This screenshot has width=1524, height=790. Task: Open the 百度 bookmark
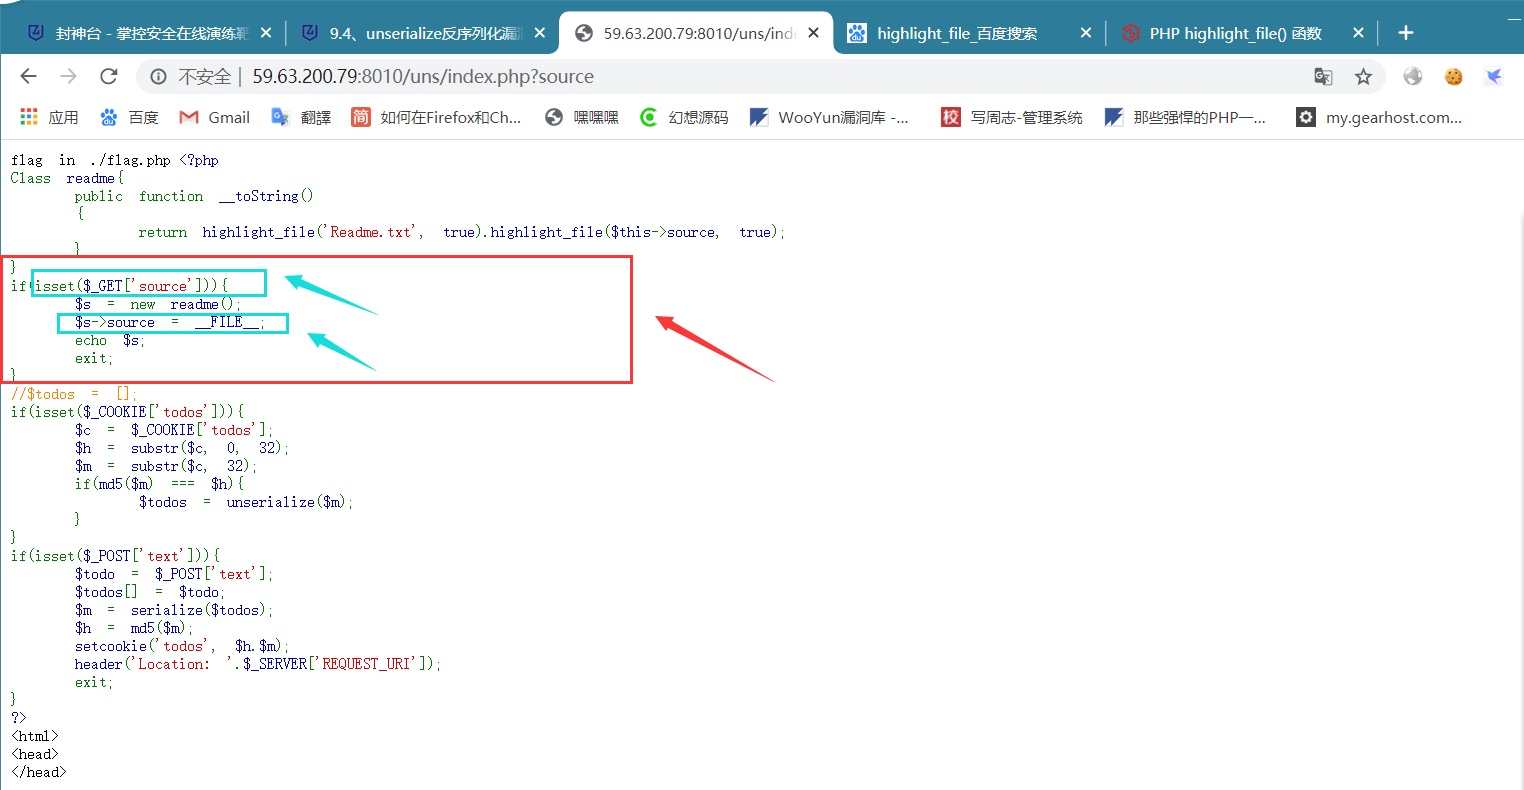point(129,117)
